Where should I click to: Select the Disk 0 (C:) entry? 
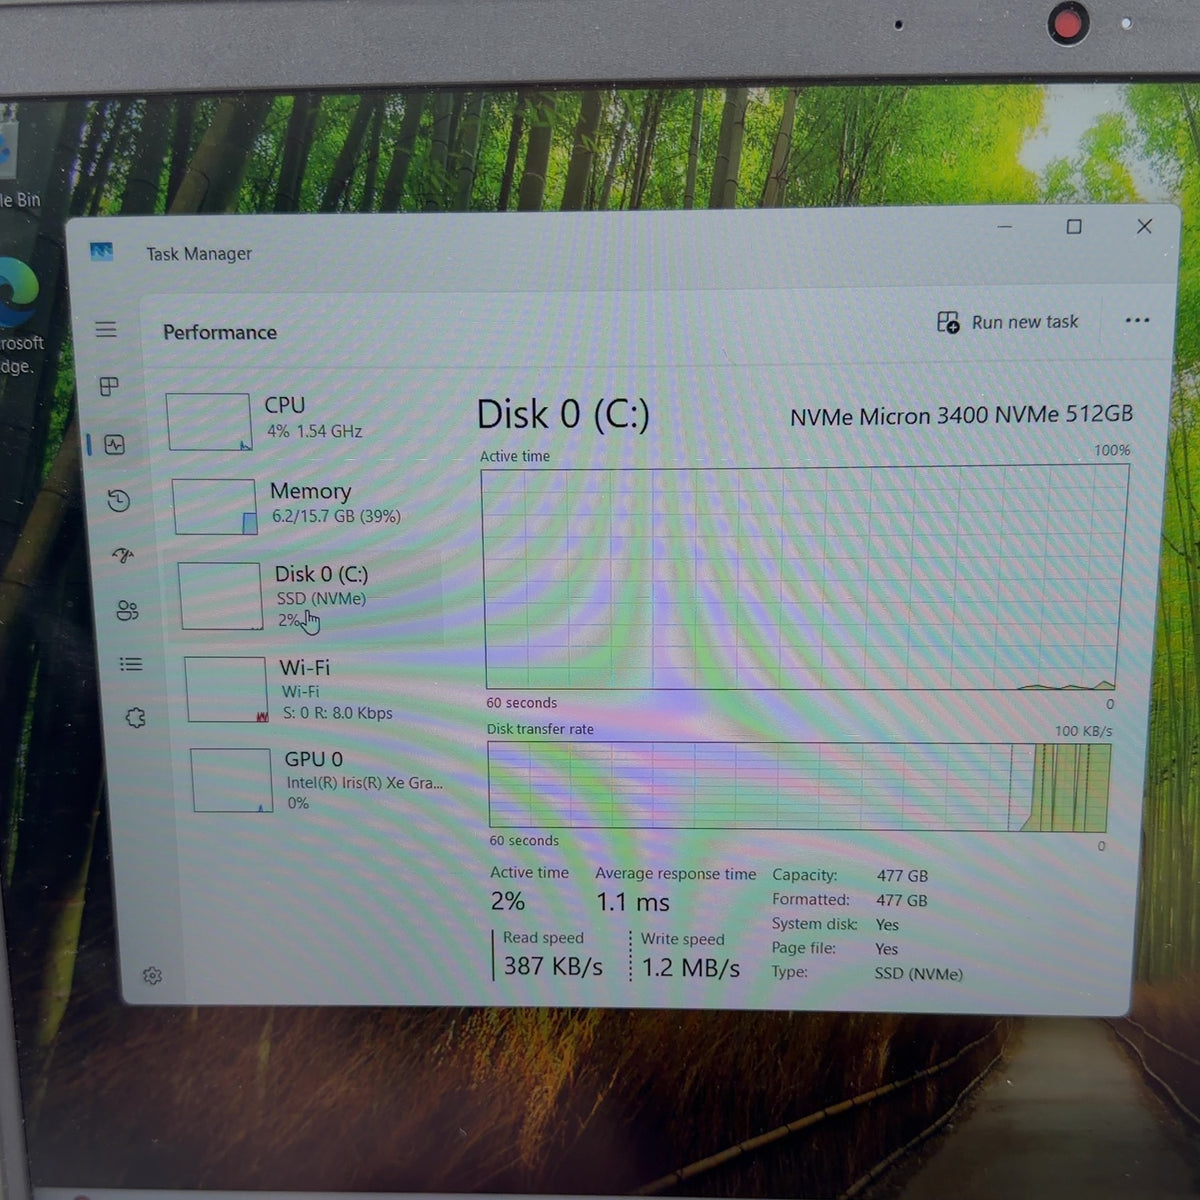pos(310,596)
